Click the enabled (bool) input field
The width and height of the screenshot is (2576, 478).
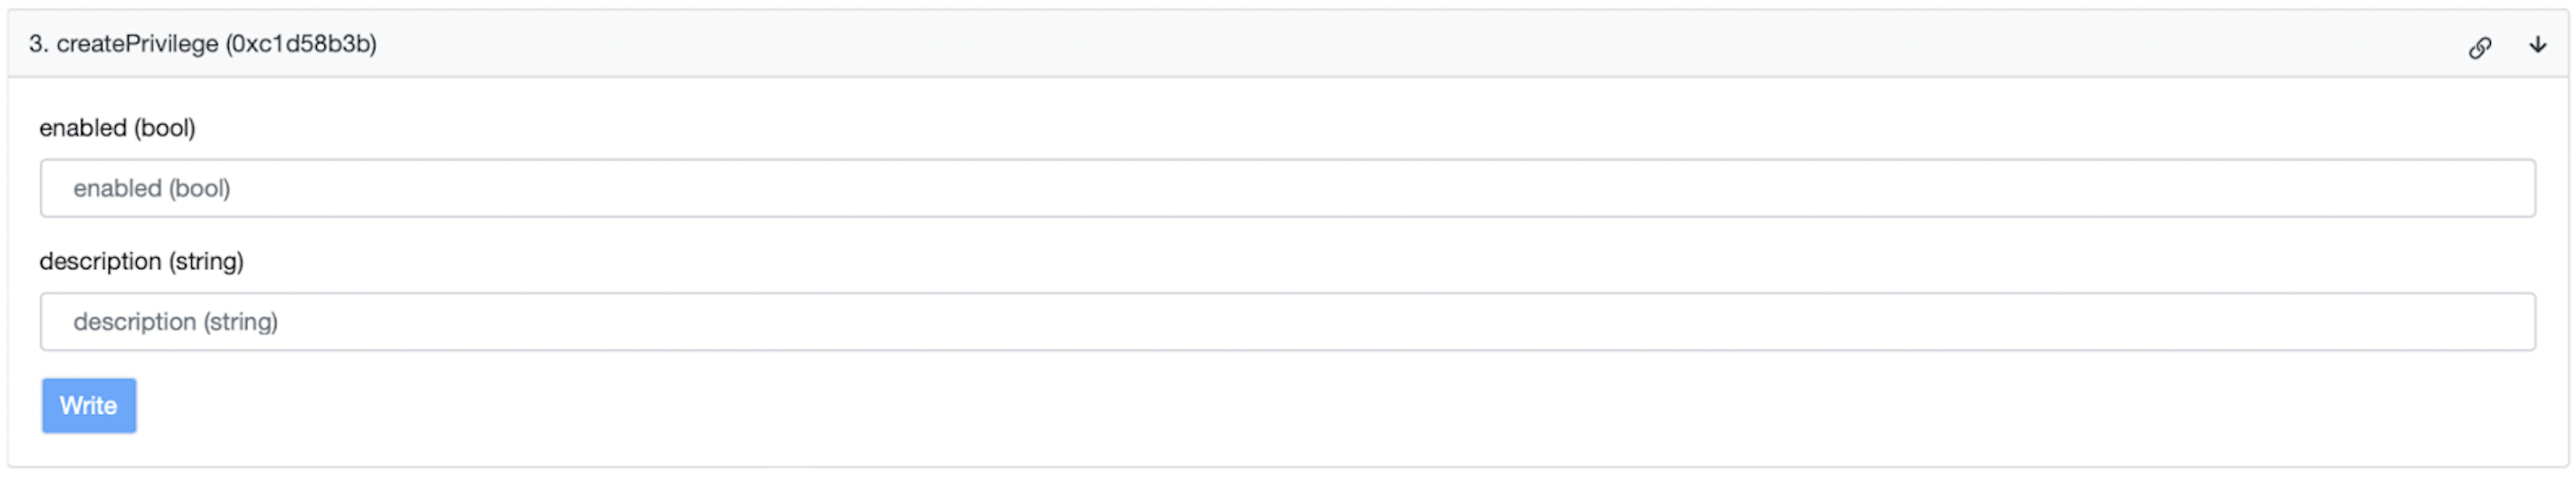coord(1287,188)
